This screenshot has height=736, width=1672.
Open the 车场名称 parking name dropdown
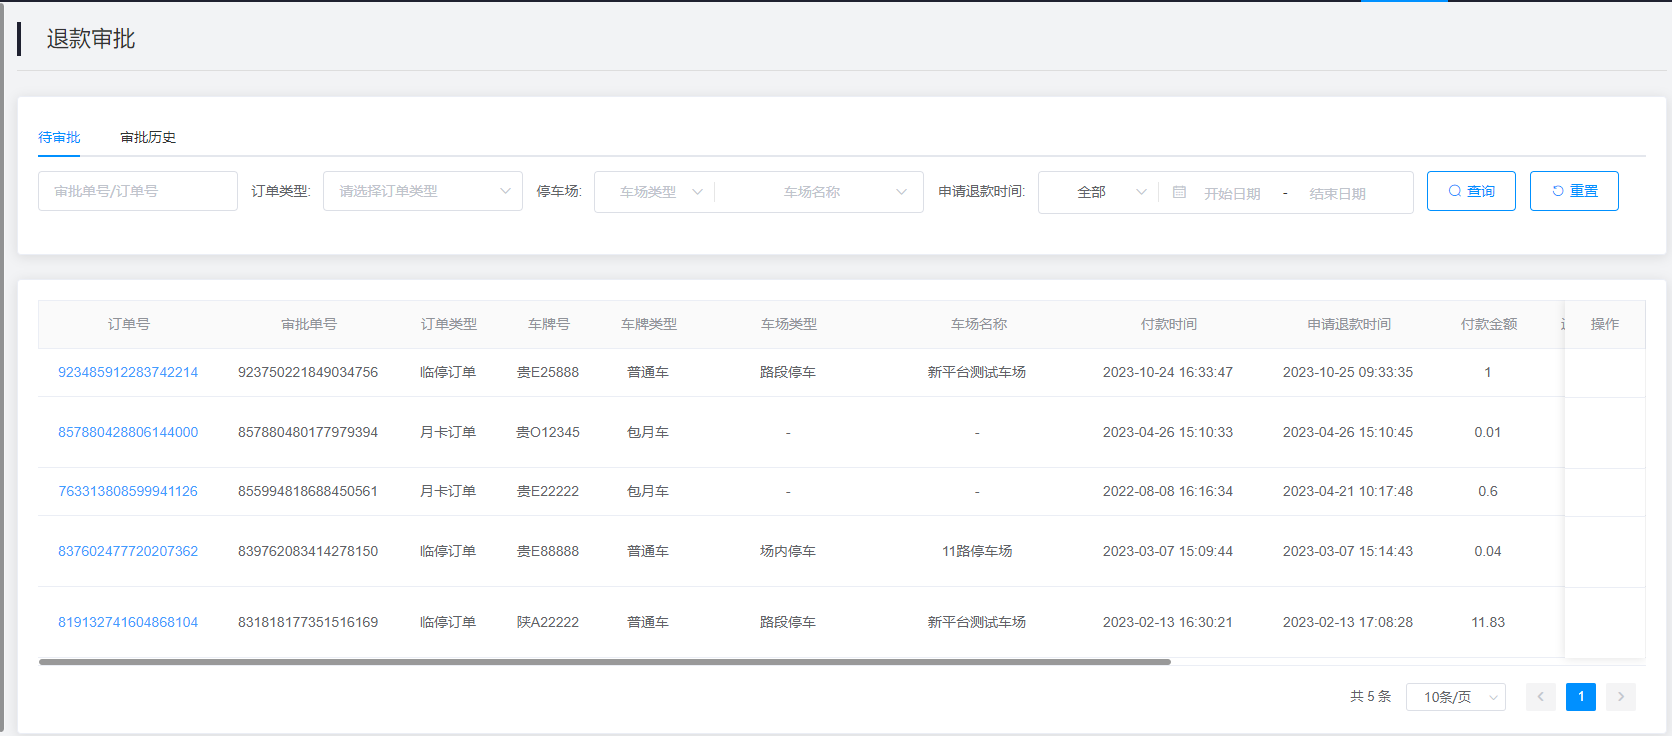(x=820, y=192)
